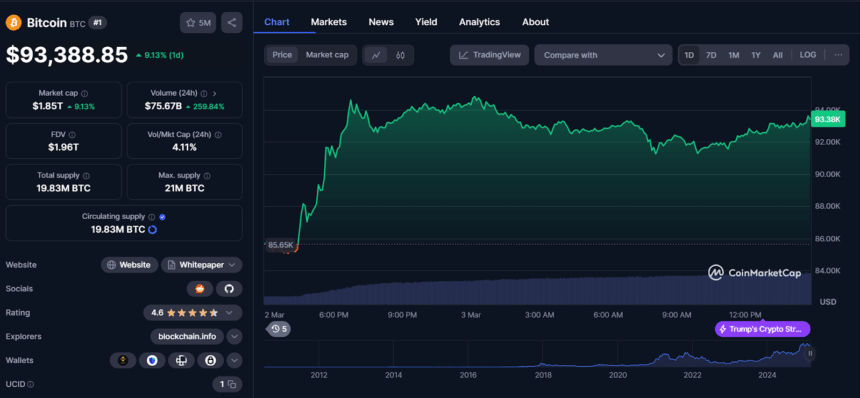Open Trump's Crypto Str... event tag
The image size is (860, 398).
point(762,329)
